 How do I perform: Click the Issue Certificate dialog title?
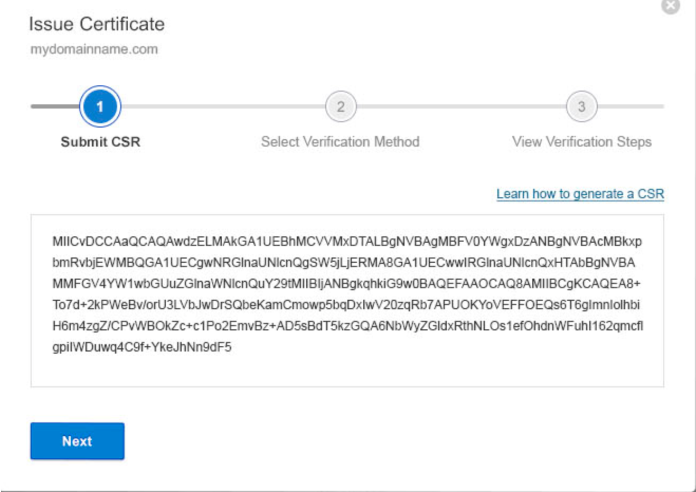click(97, 24)
